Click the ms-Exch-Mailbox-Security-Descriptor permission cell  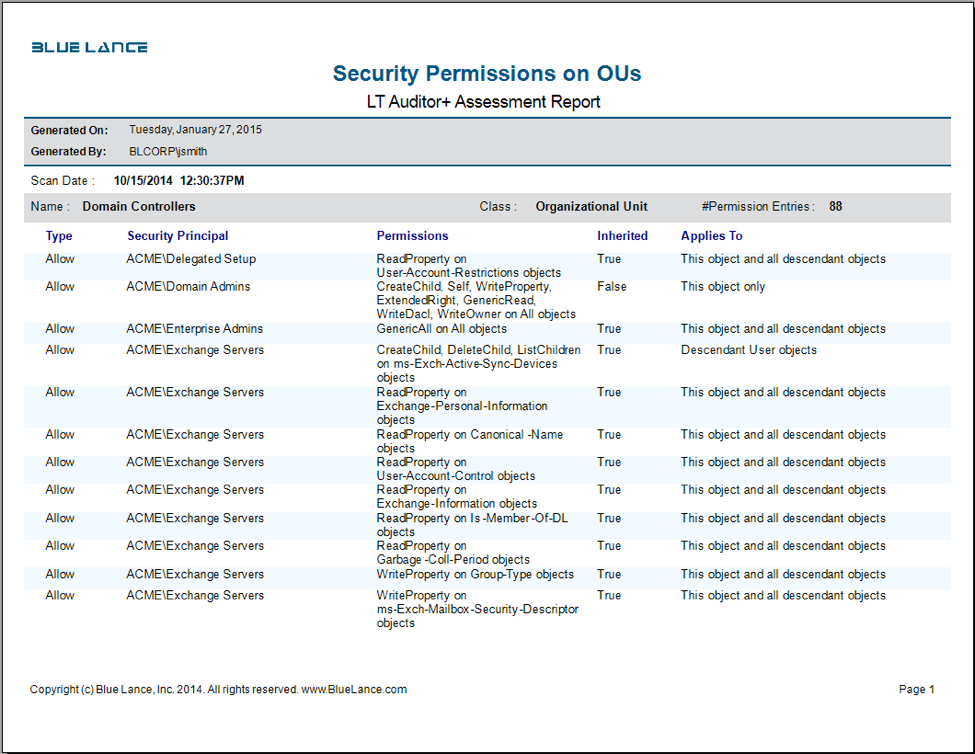click(x=478, y=609)
